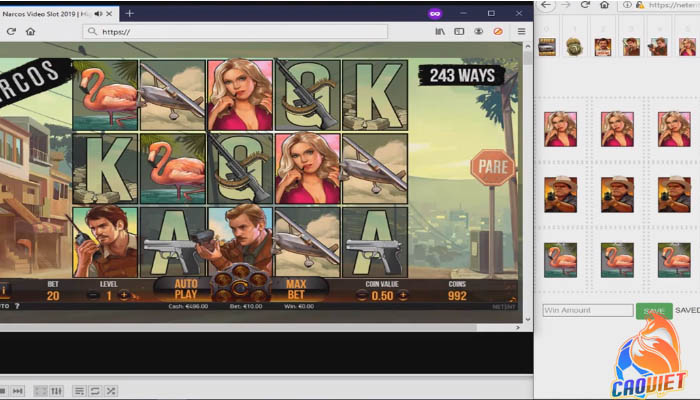Open the question mark help in game footer
The image size is (700, 400).
tap(17, 306)
